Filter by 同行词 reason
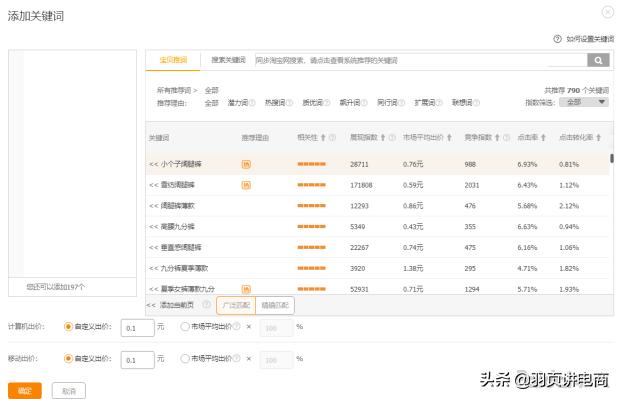This screenshot has width=620, height=399. click(388, 103)
